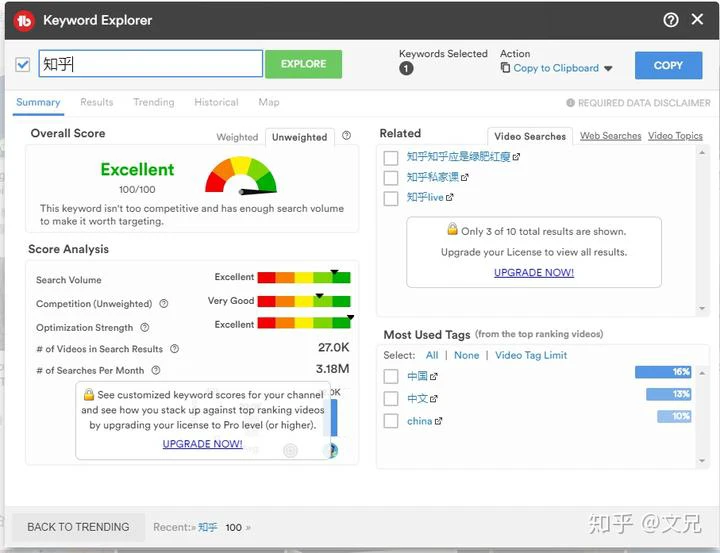Image resolution: width=720 pixels, height=553 pixels.
Task: Click help icon next to Competition (Unweighted)
Action: pyautogui.click(x=163, y=304)
